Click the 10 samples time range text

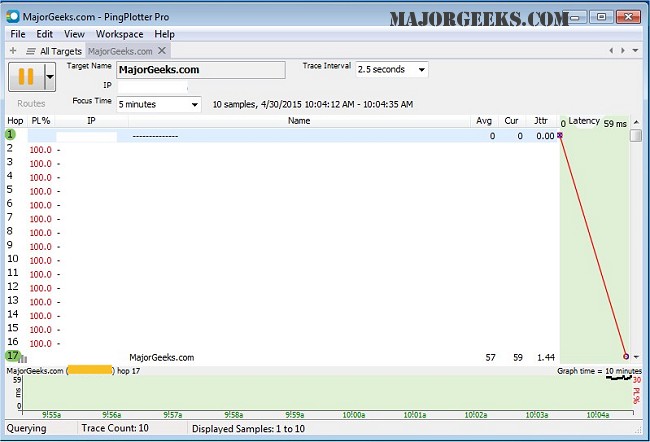click(x=313, y=104)
